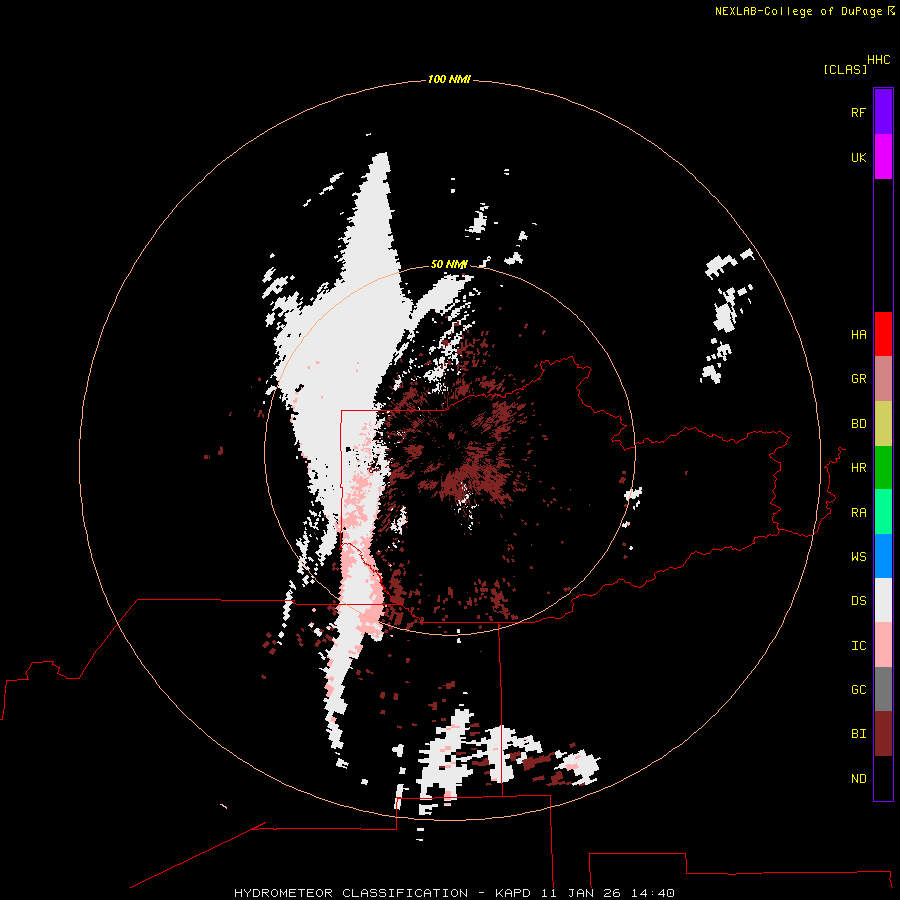Select the GC gray legend swatch
Image resolution: width=900 pixels, height=900 pixels.
tap(883, 689)
